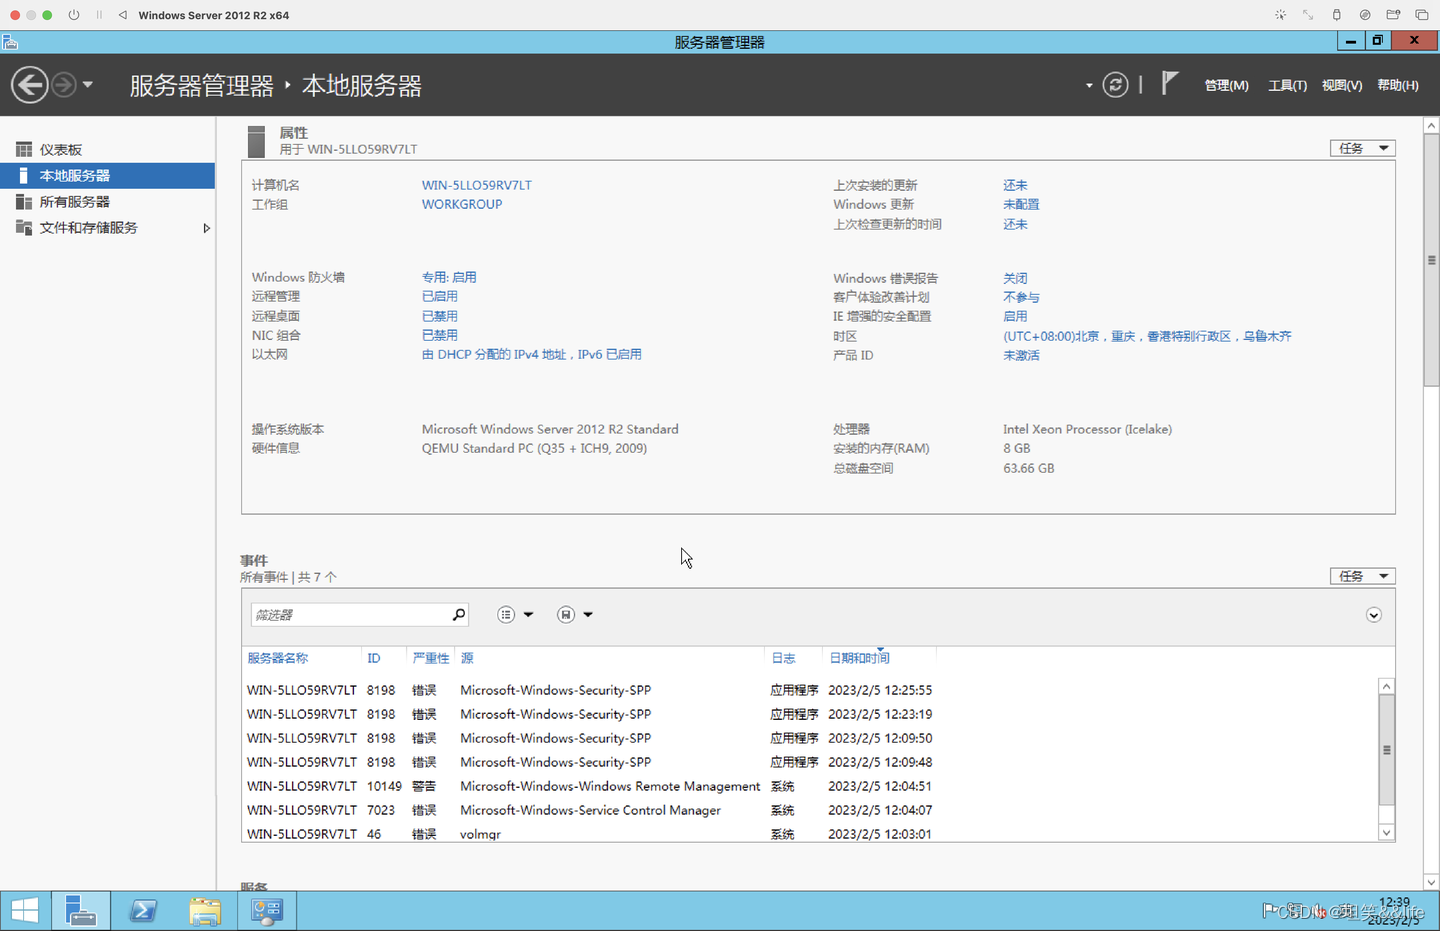Sort by ID column header
The height and width of the screenshot is (931, 1440).
[x=374, y=658]
